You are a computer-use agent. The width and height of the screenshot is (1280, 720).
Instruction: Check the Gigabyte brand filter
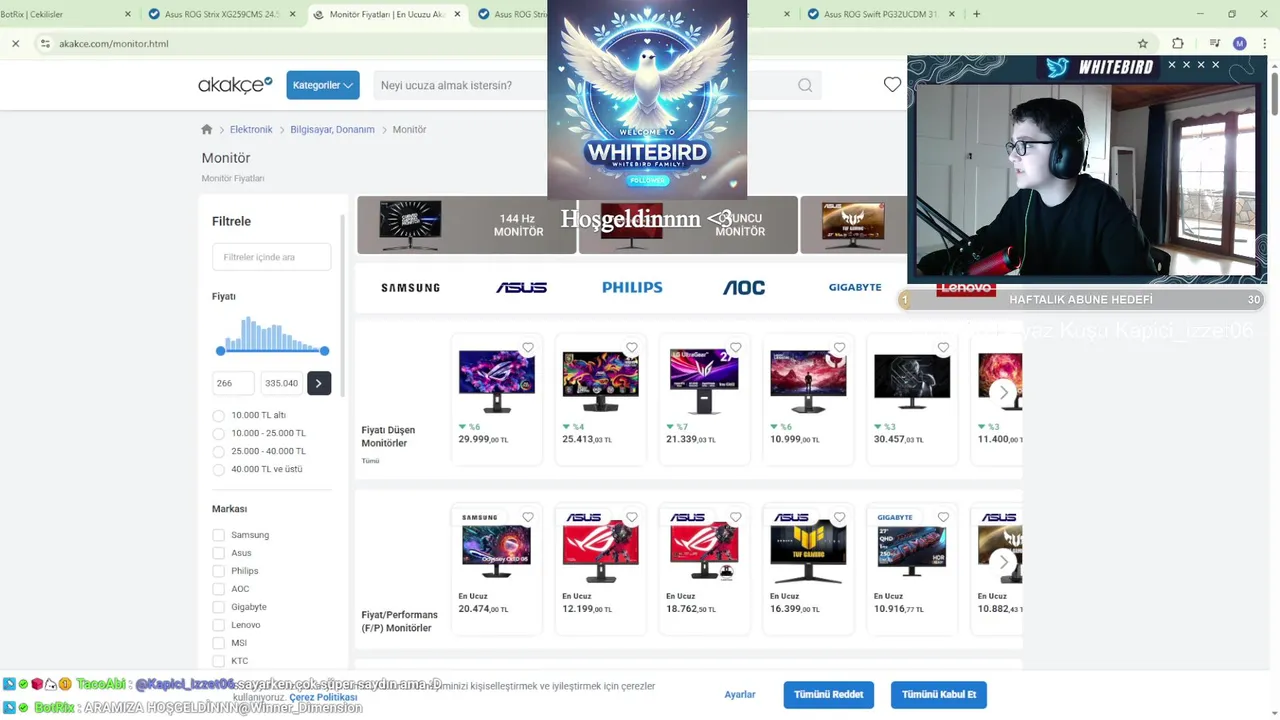[x=218, y=607]
